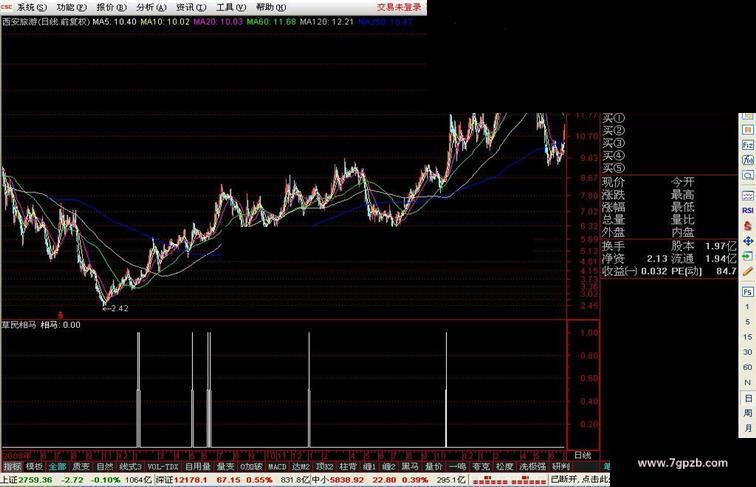Select the 自用量 indicator tab

pos(198,466)
